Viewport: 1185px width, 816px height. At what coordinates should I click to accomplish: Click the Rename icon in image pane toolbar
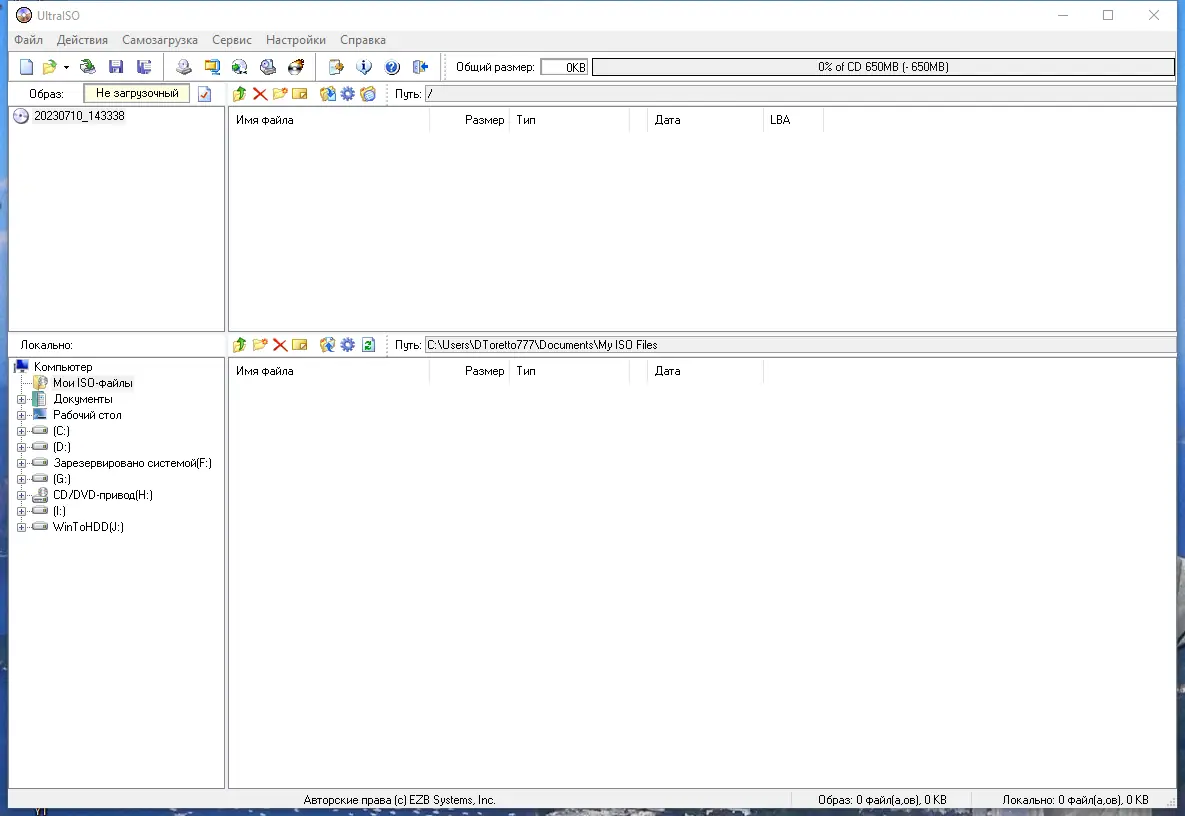tap(300, 94)
